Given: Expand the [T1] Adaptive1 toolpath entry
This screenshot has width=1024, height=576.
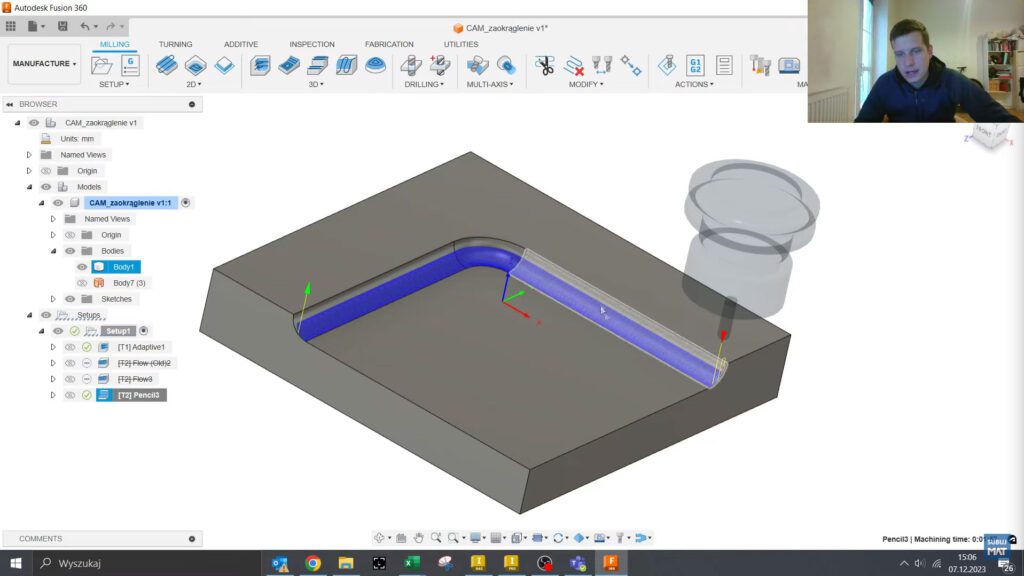Looking at the screenshot, I should 52,347.
